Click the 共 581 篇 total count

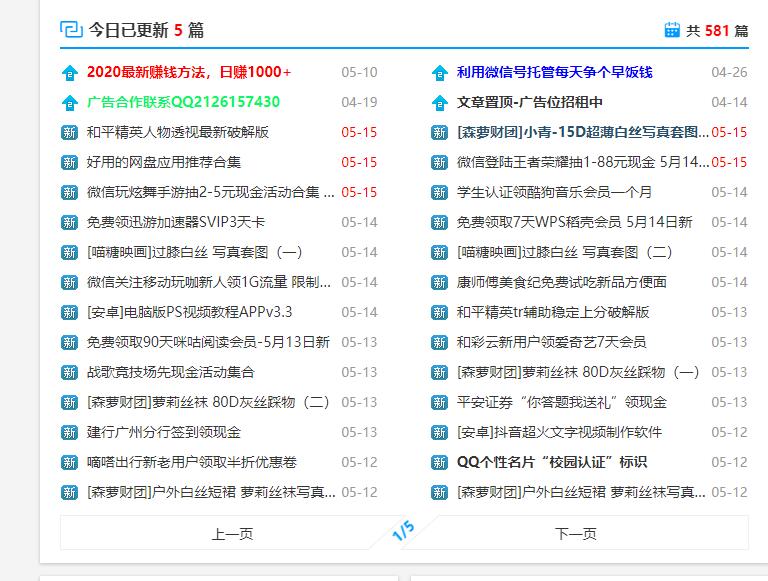[x=717, y=30]
